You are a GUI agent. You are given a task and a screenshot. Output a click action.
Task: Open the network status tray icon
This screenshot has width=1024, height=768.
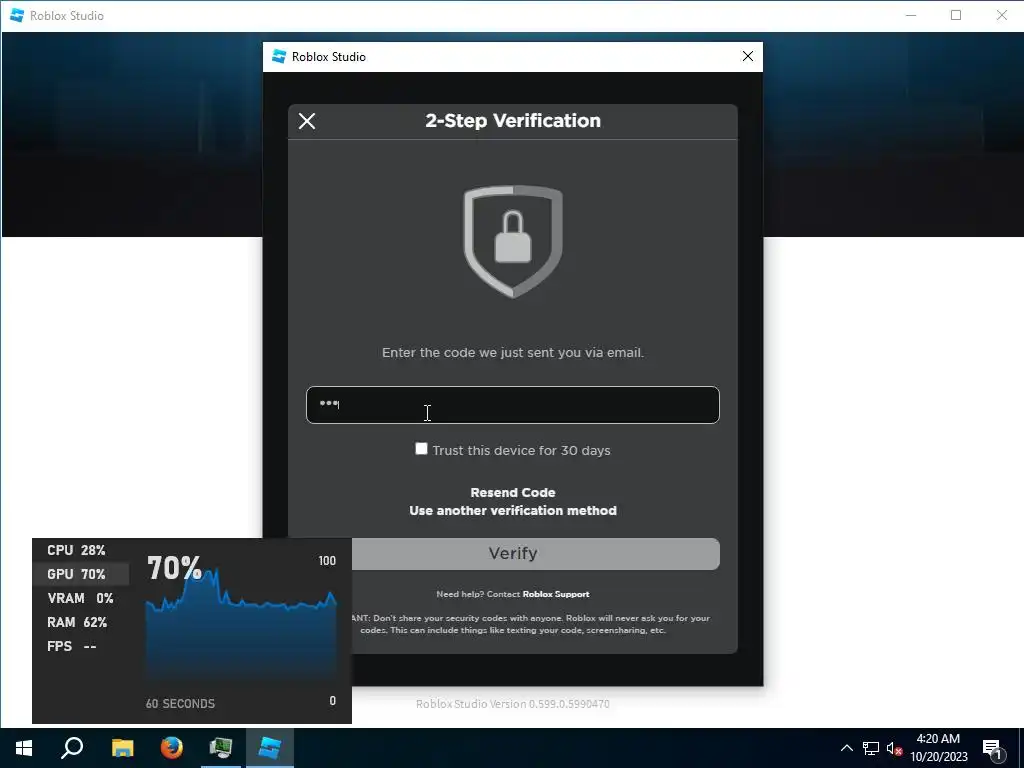point(871,748)
